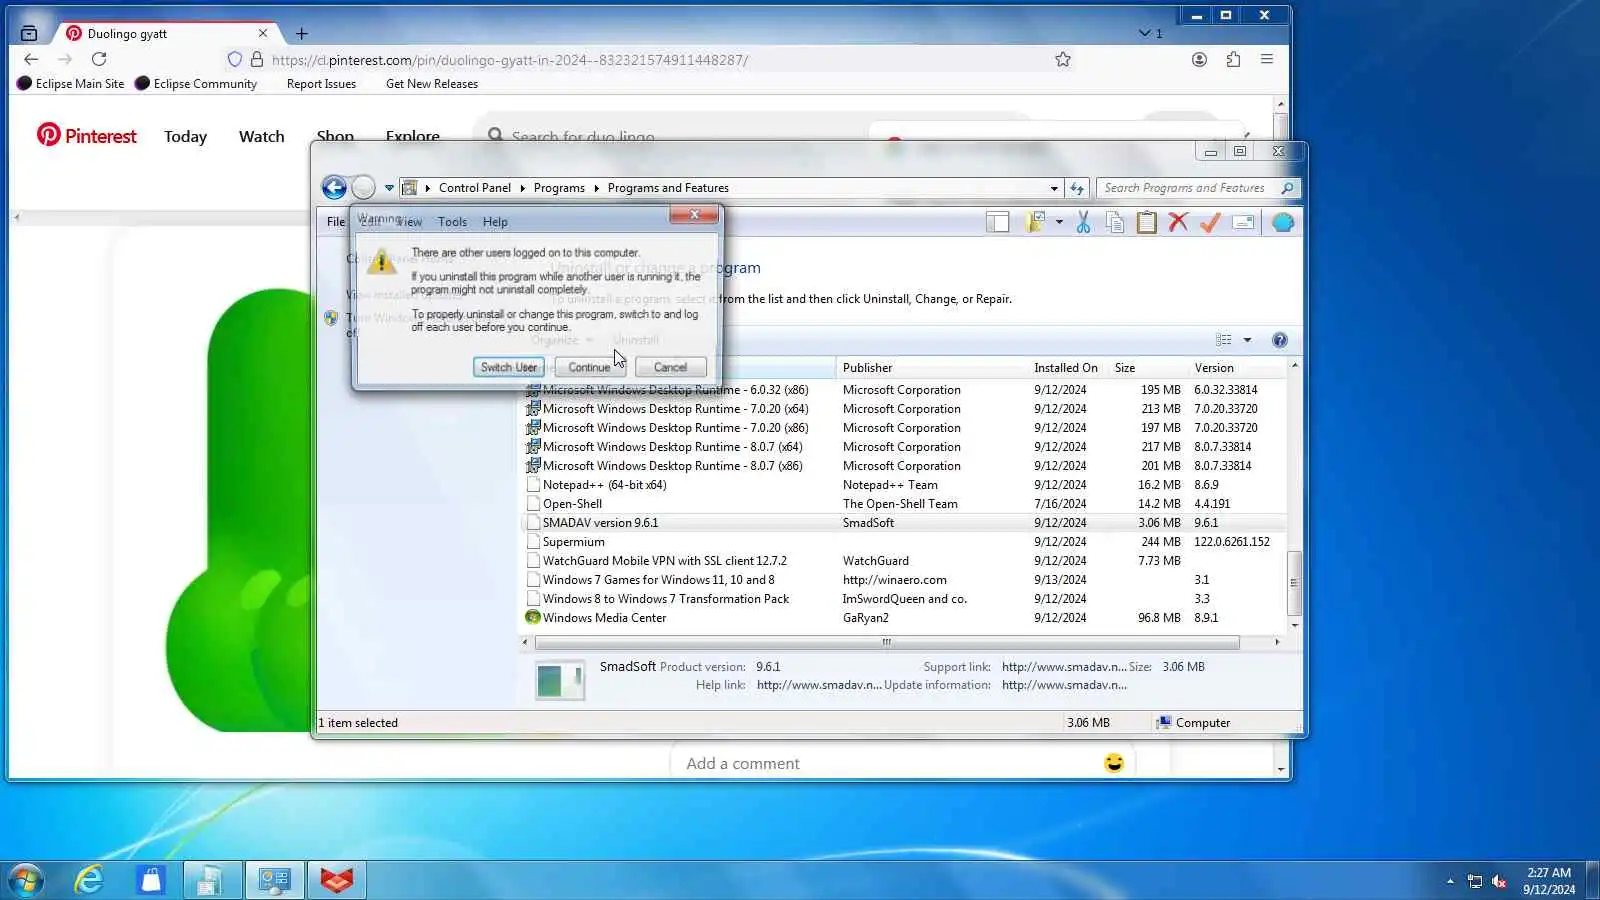Viewport: 1600px width, 900px height.
Task: Show hidden tray icons arrow
Action: click(1450, 881)
